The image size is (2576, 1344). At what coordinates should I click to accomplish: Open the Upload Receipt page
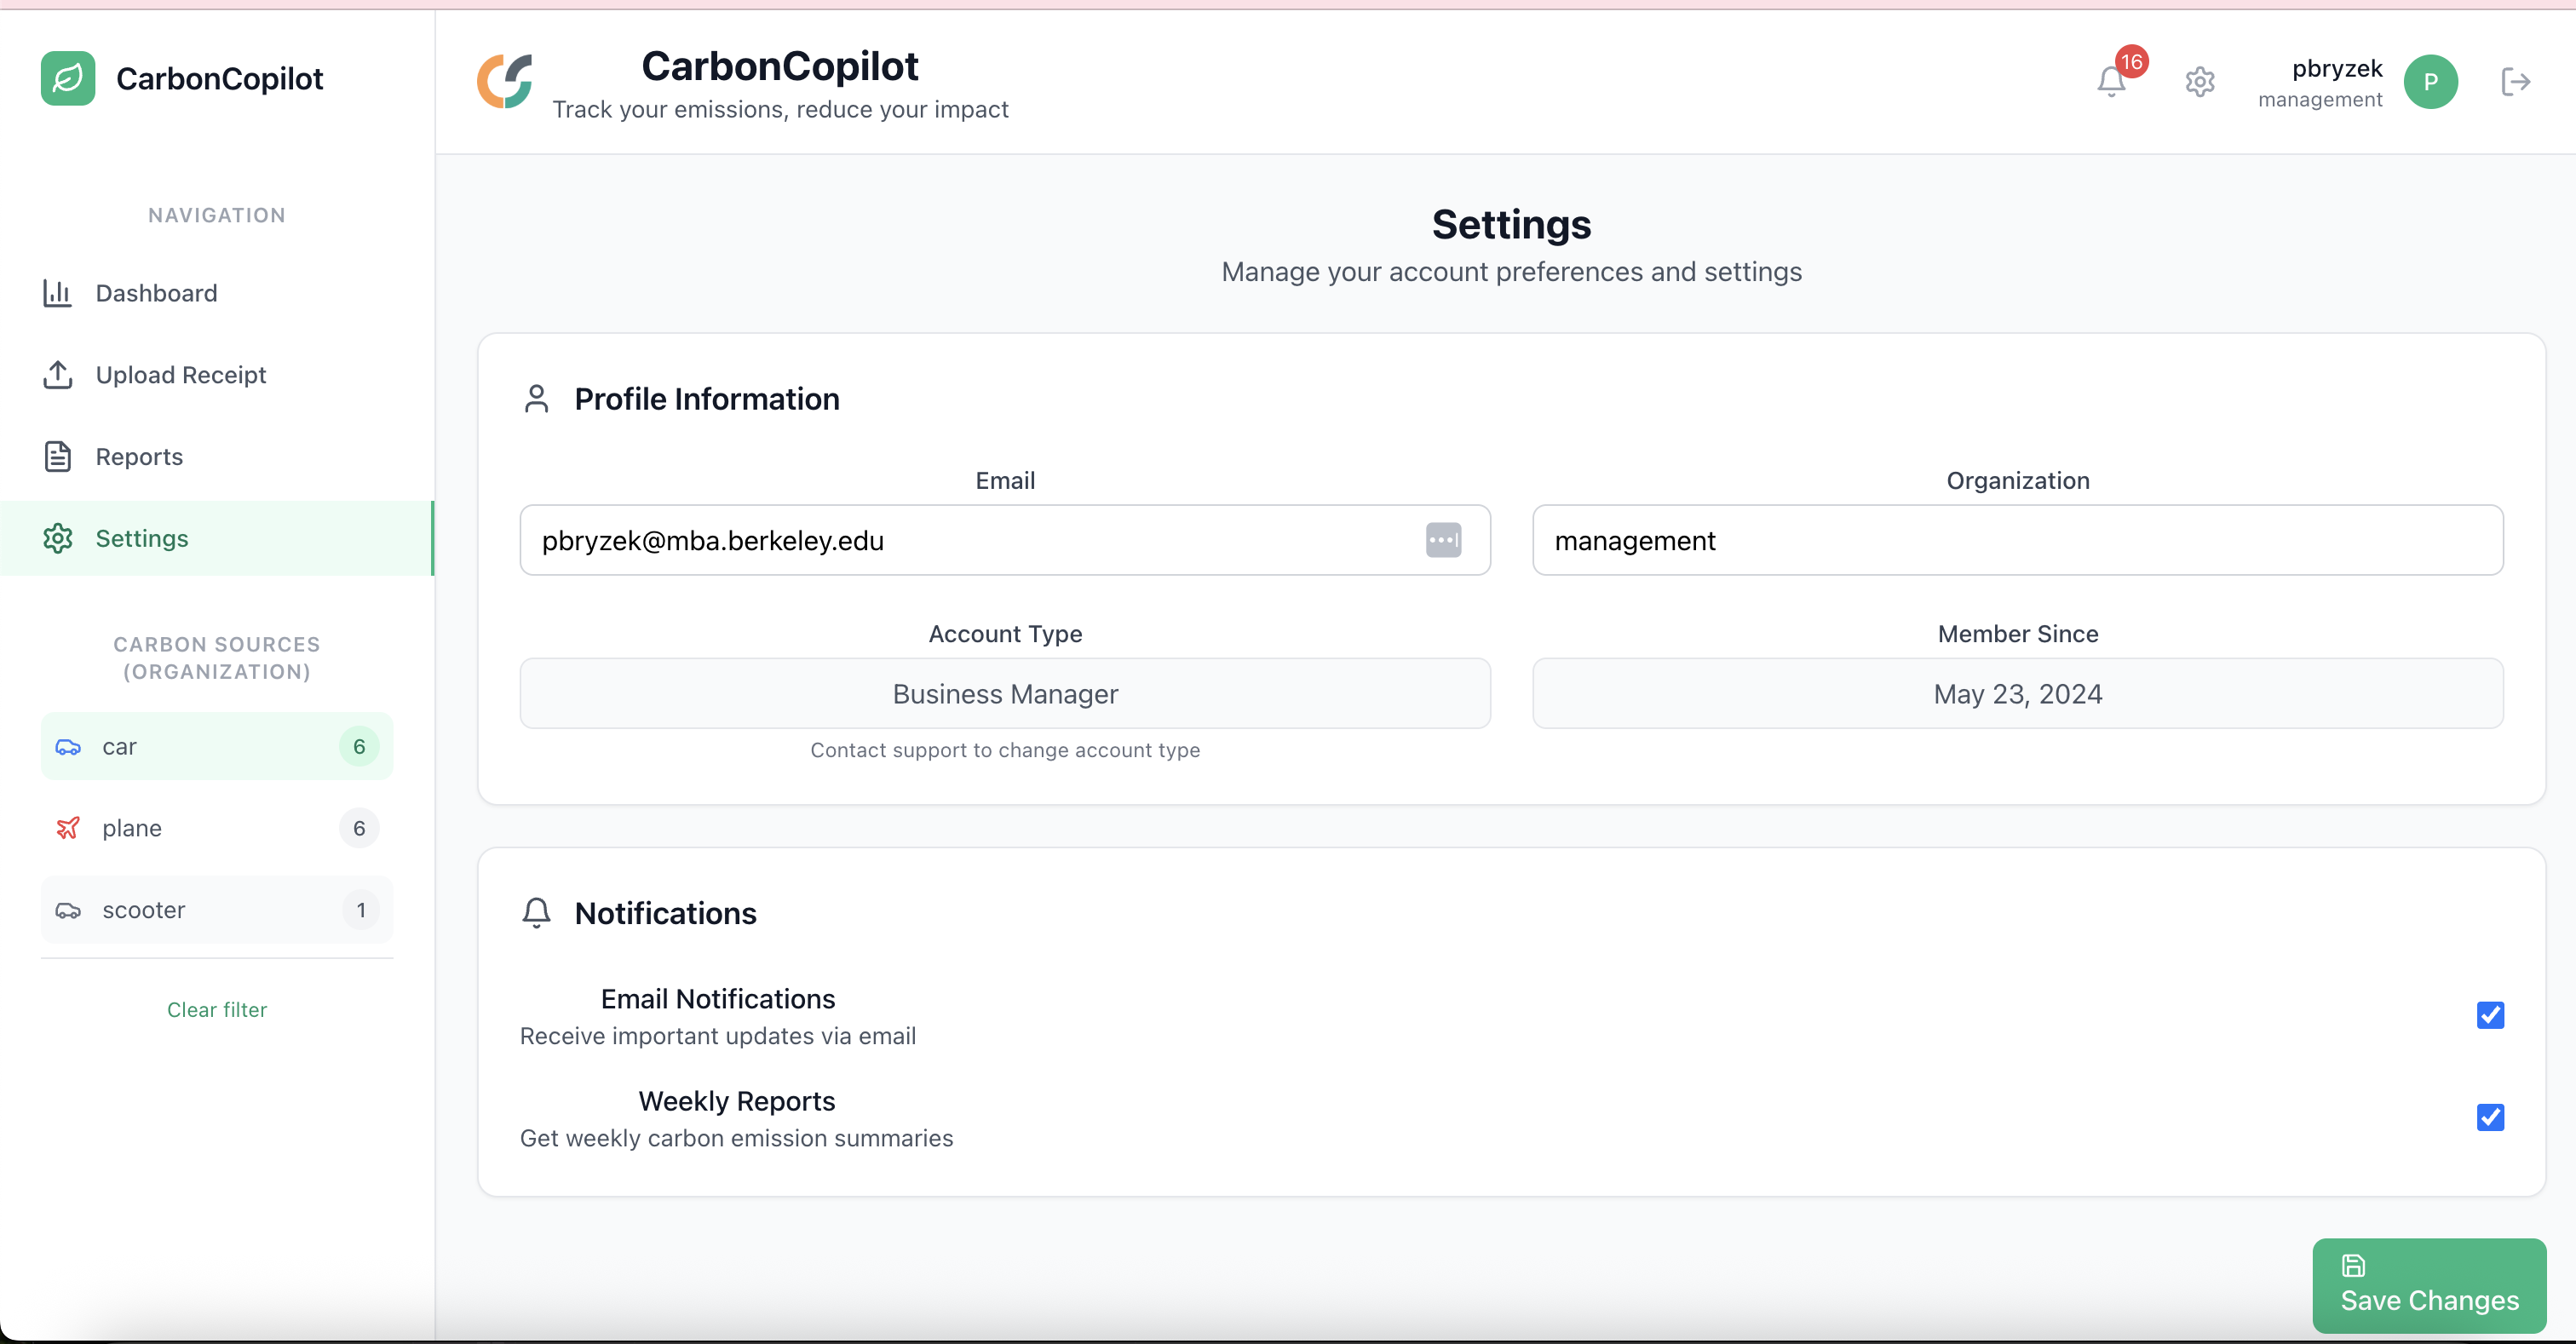tap(180, 375)
